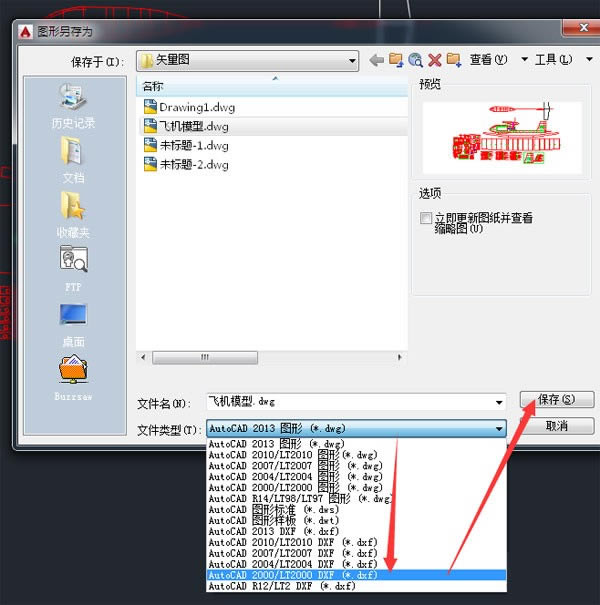Select AutoCAD 2004/LT2004 图形 (*.dwg) option
The width and height of the screenshot is (600, 605).
(x=356, y=477)
